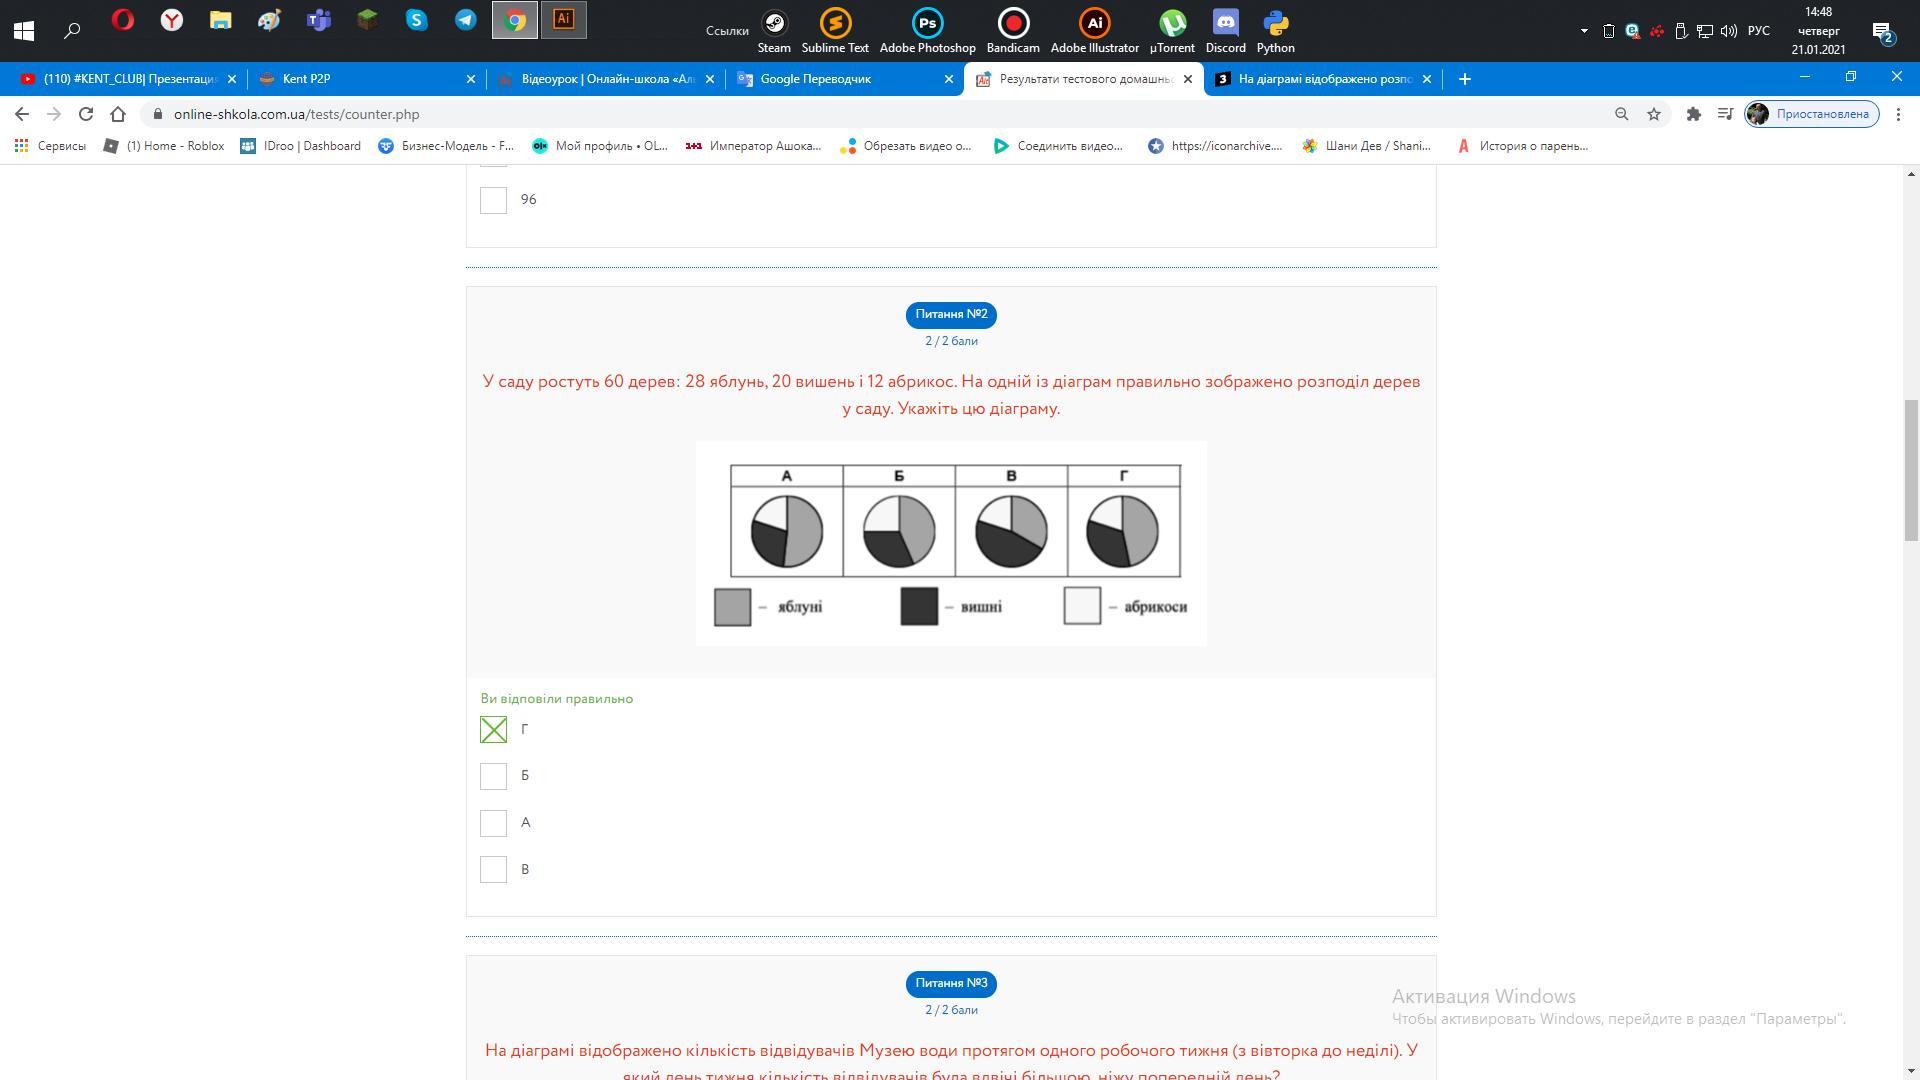Switch to the Google Переводчик tab
Screen dimensions: 1920x1080
coord(815,79)
